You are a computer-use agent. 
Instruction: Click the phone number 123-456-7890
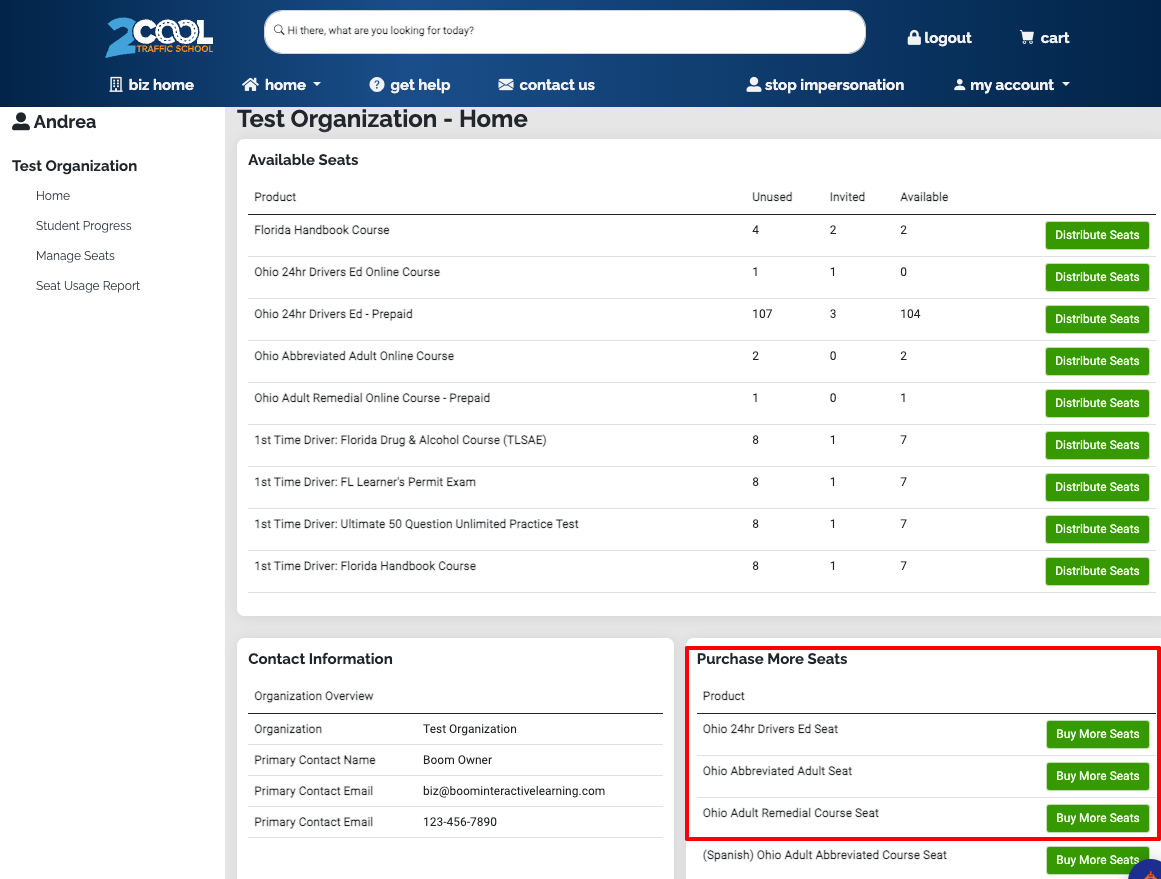460,822
